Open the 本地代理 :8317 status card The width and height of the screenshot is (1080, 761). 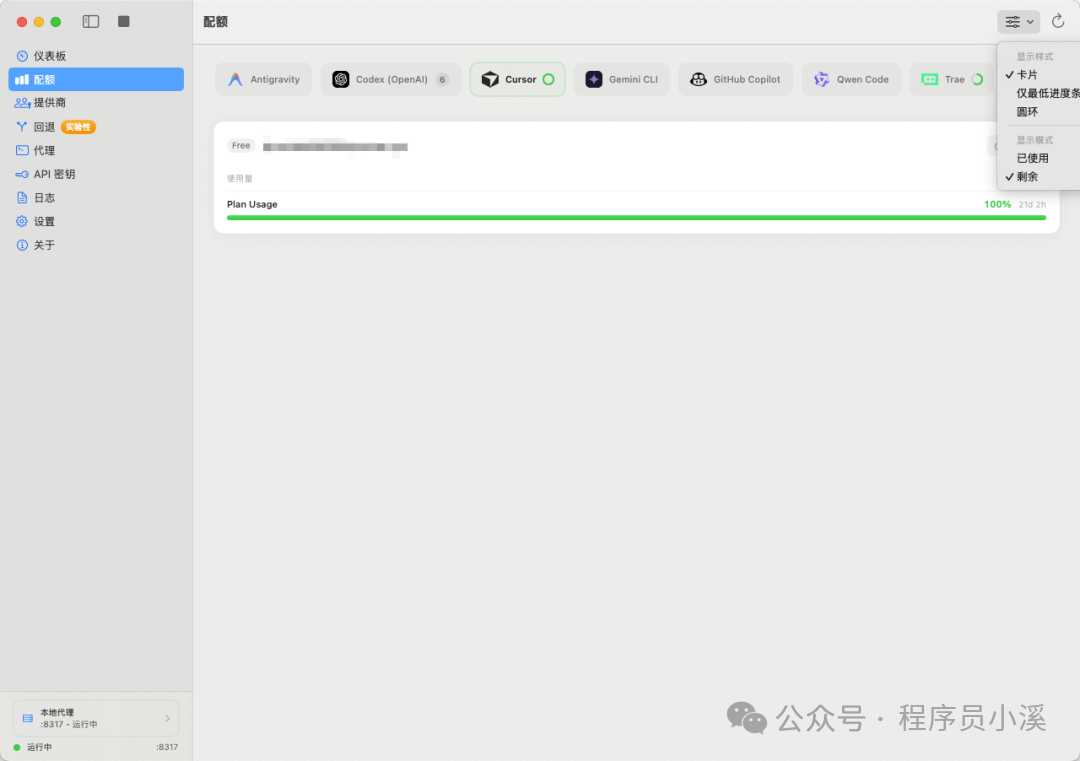pos(96,718)
